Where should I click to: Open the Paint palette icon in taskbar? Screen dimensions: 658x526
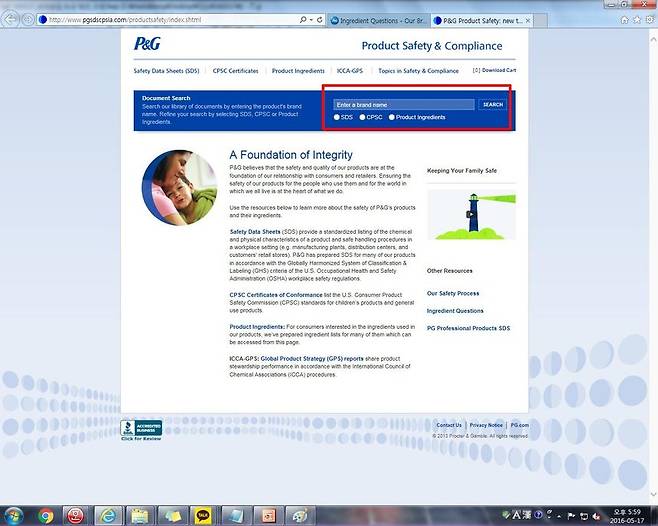[x=299, y=516]
